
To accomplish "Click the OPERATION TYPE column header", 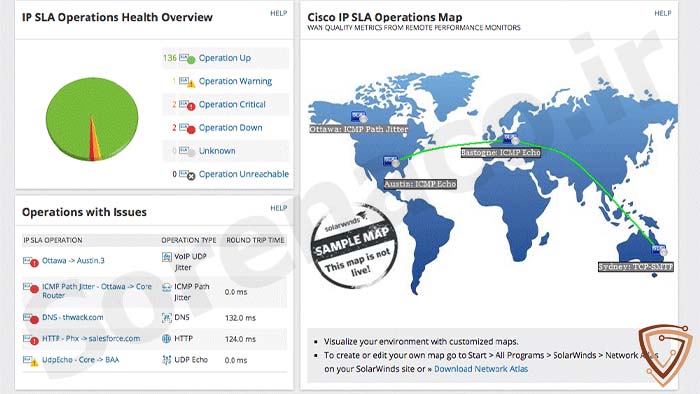I will 188,240.
